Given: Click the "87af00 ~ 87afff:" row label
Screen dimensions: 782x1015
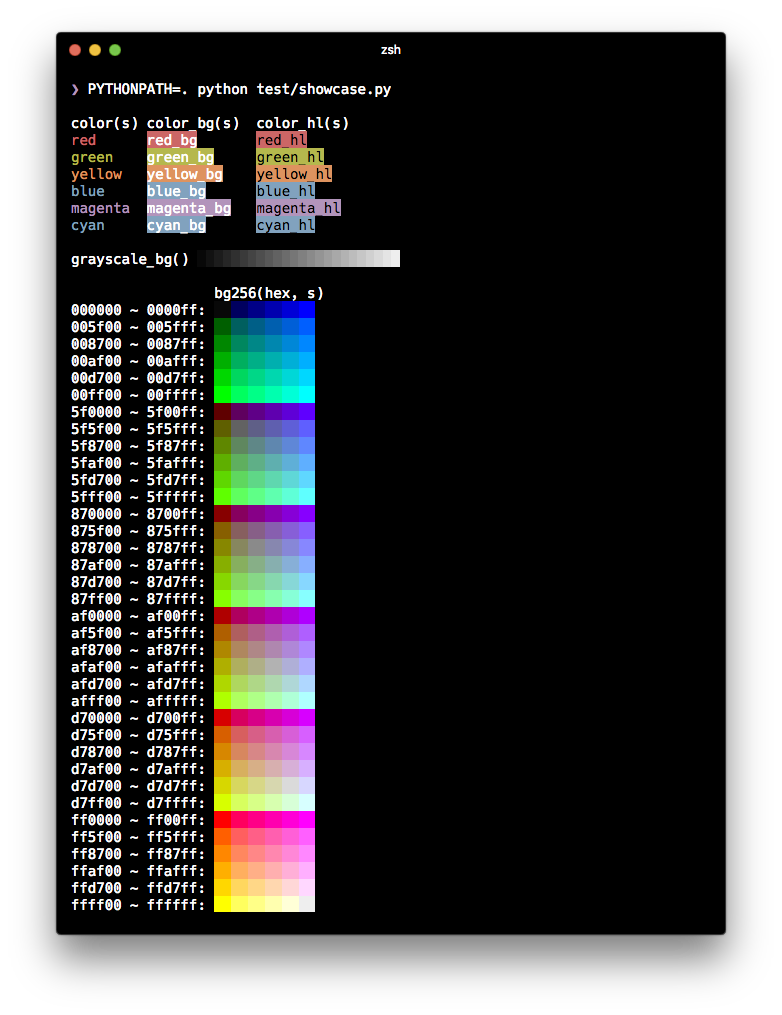Looking at the screenshot, I should click(138, 565).
